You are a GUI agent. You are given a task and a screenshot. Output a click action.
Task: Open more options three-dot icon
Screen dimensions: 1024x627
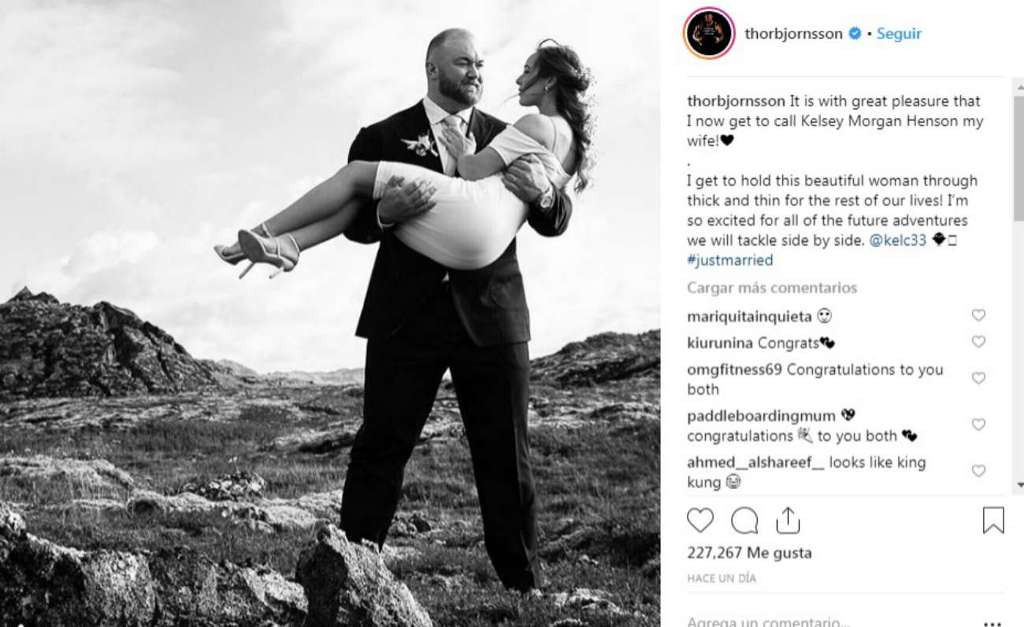pyautogui.click(x=992, y=623)
